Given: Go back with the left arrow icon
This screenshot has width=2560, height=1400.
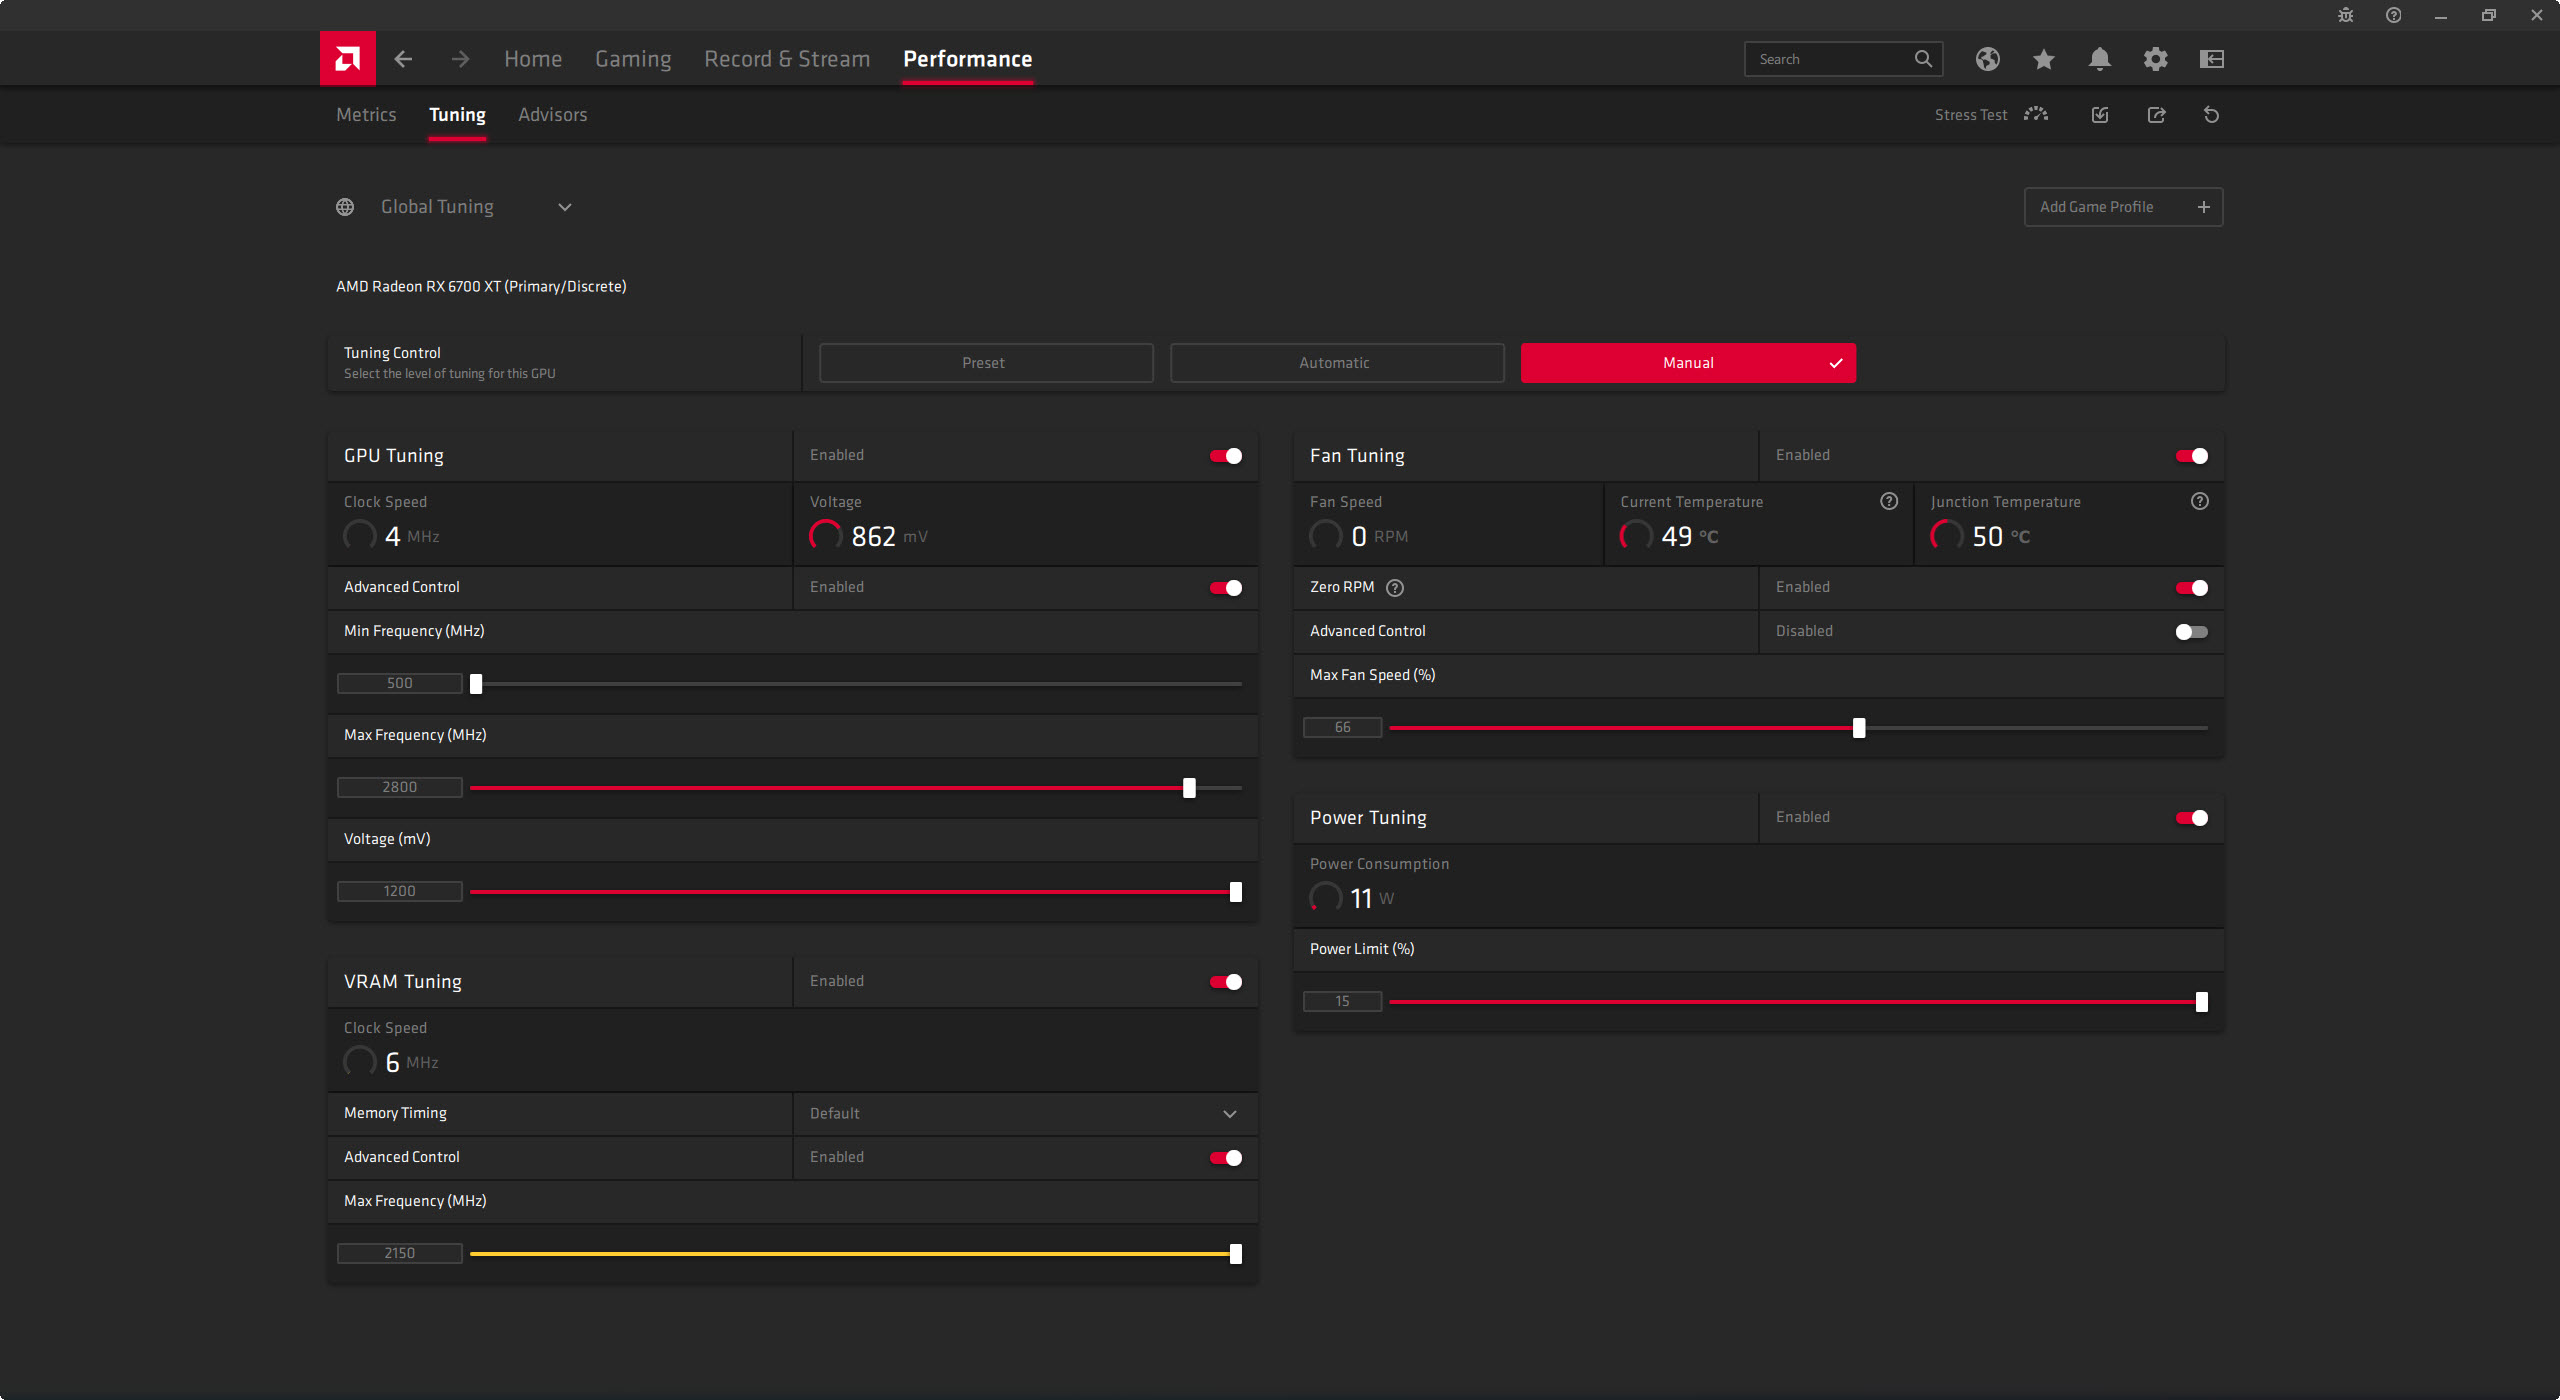Looking at the screenshot, I should click(403, 59).
